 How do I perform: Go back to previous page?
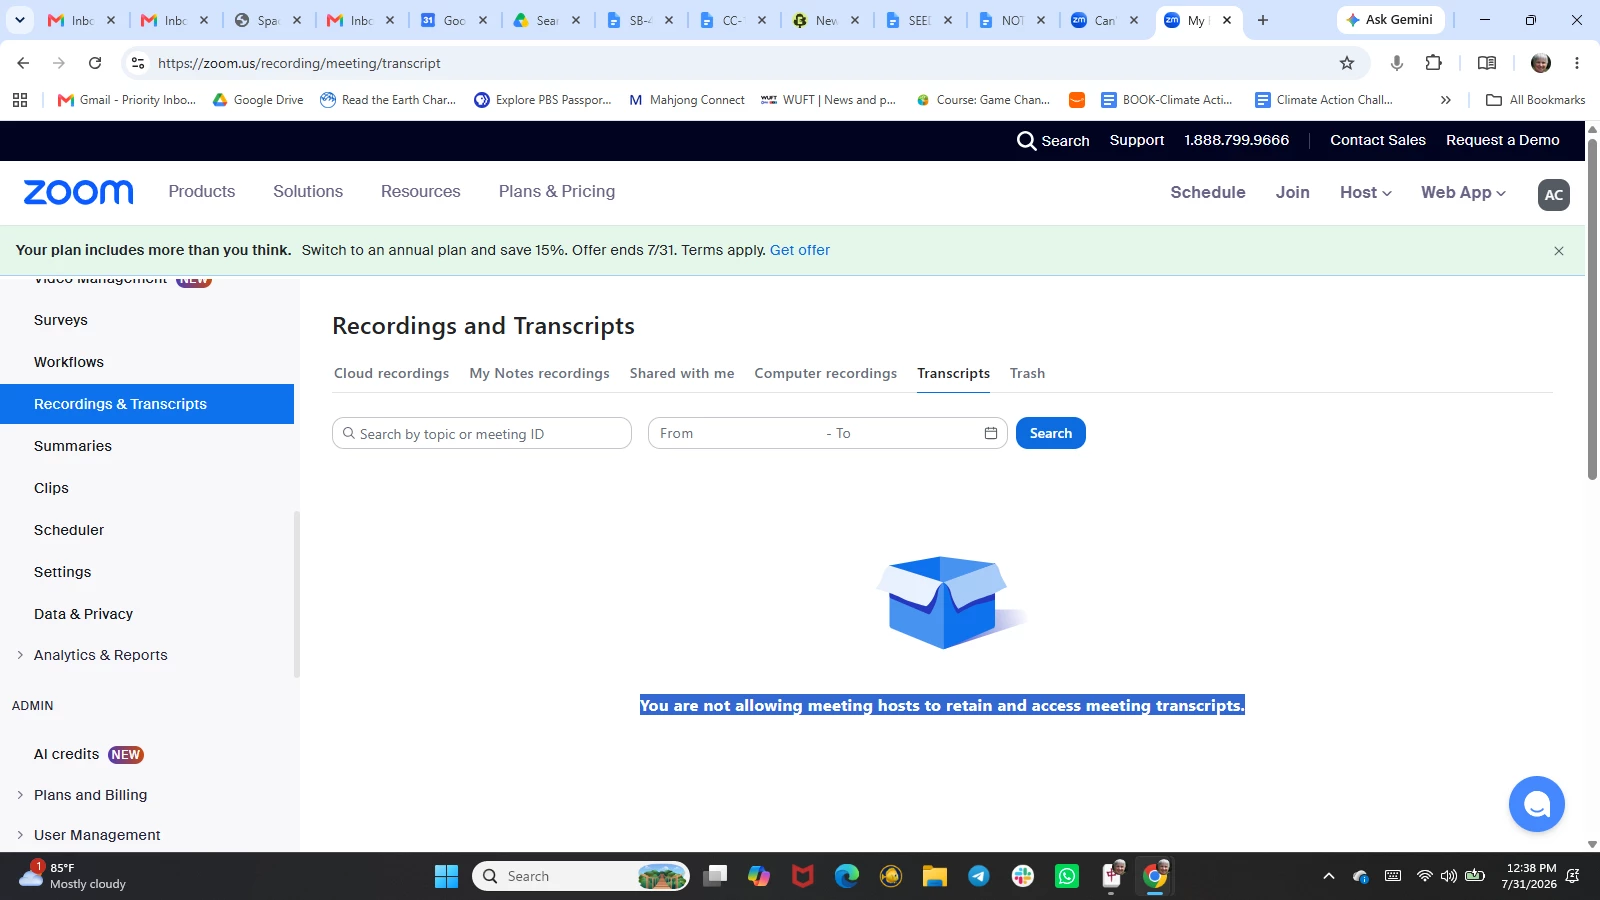(x=23, y=63)
